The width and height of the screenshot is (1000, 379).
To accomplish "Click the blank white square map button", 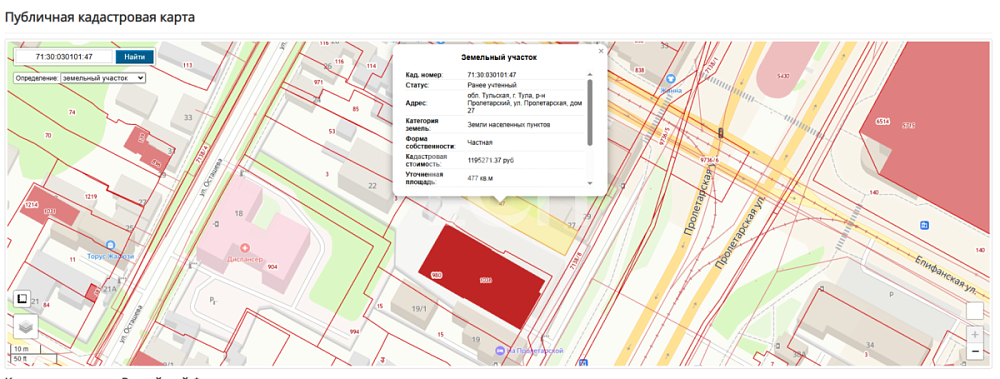I will pos(974,311).
